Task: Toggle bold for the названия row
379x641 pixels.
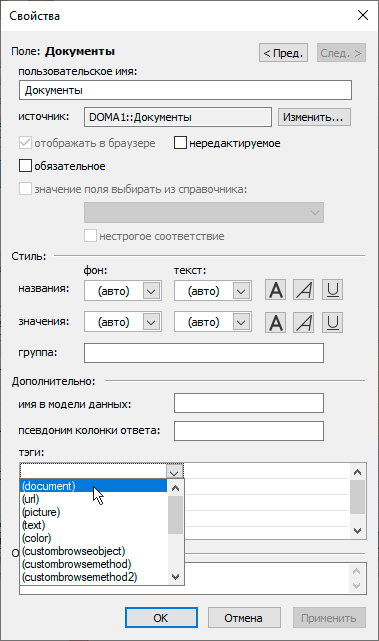Action: click(276, 290)
